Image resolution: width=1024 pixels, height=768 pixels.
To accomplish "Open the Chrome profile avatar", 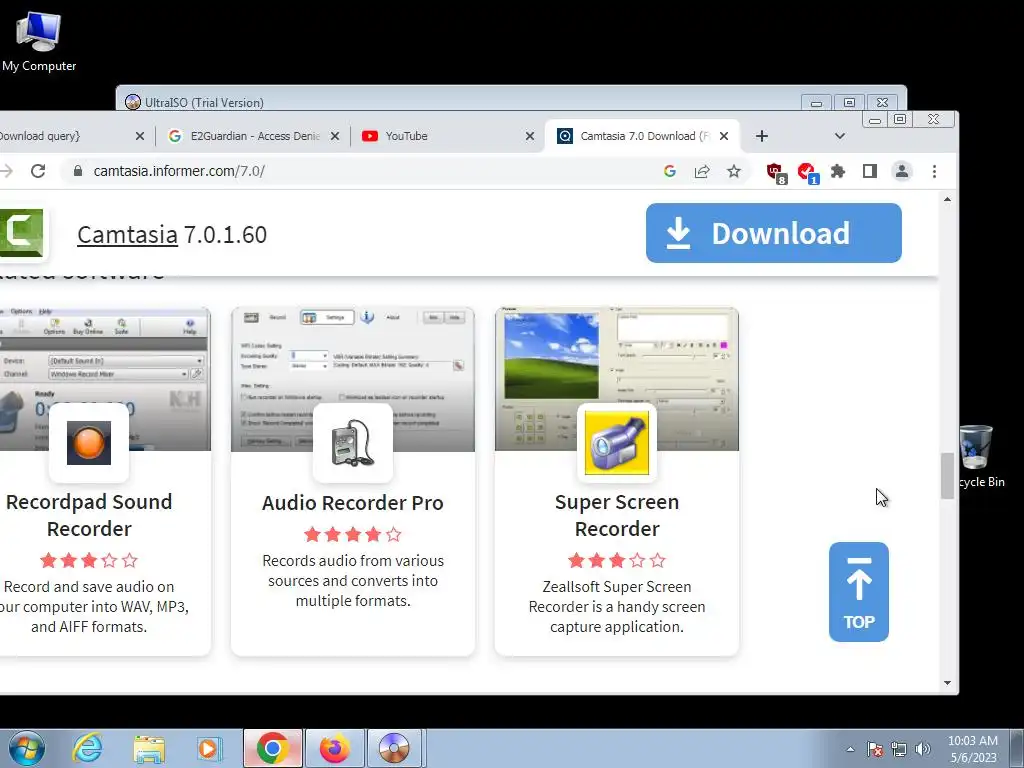I will 902,171.
